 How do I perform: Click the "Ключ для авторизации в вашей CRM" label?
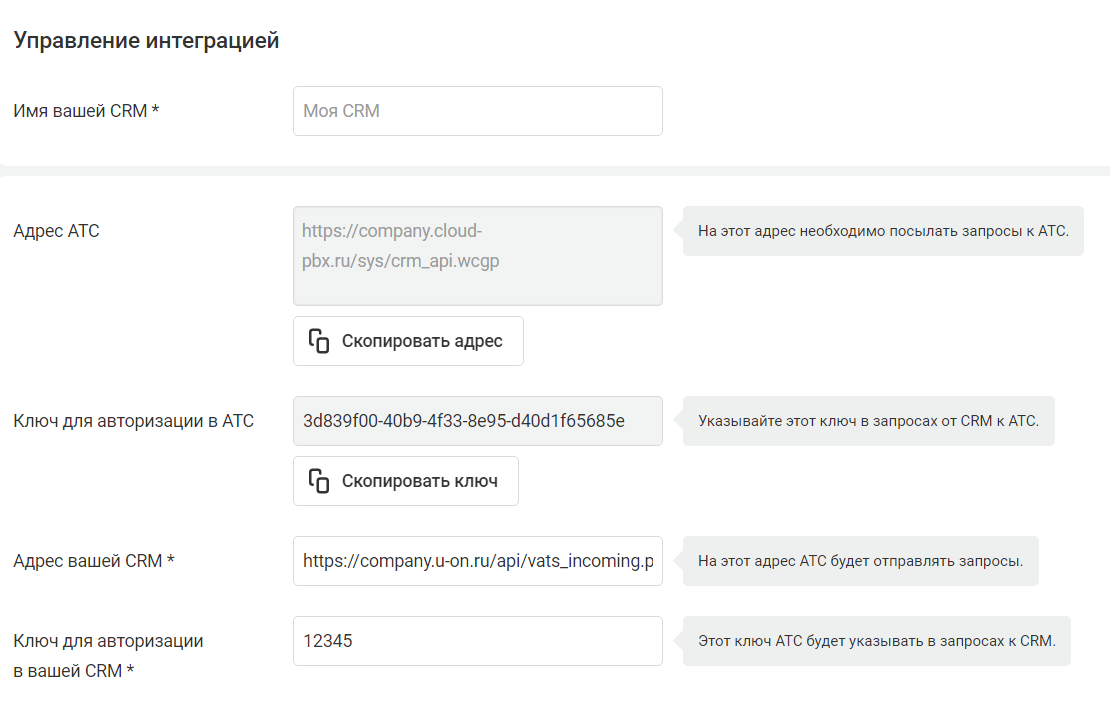108,655
